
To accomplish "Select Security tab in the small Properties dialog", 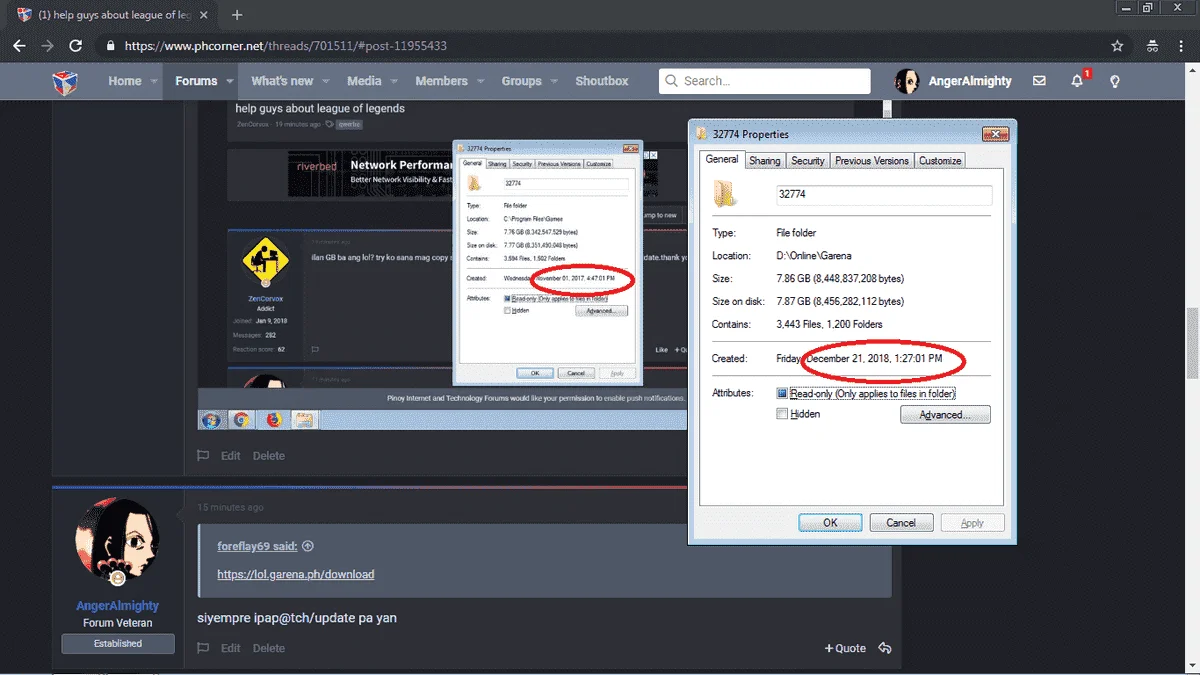I will pos(522,164).
